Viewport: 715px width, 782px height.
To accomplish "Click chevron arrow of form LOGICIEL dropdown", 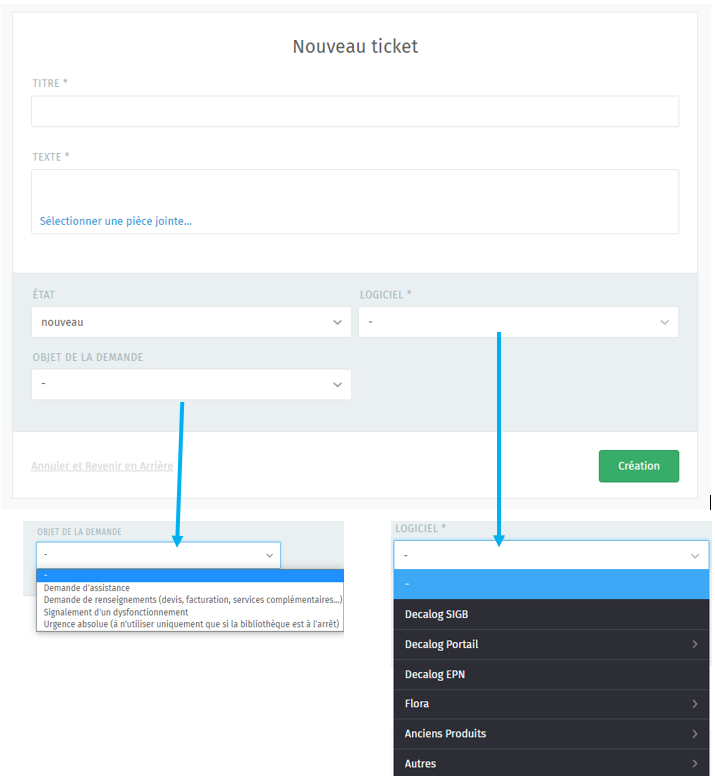I will [x=665, y=323].
